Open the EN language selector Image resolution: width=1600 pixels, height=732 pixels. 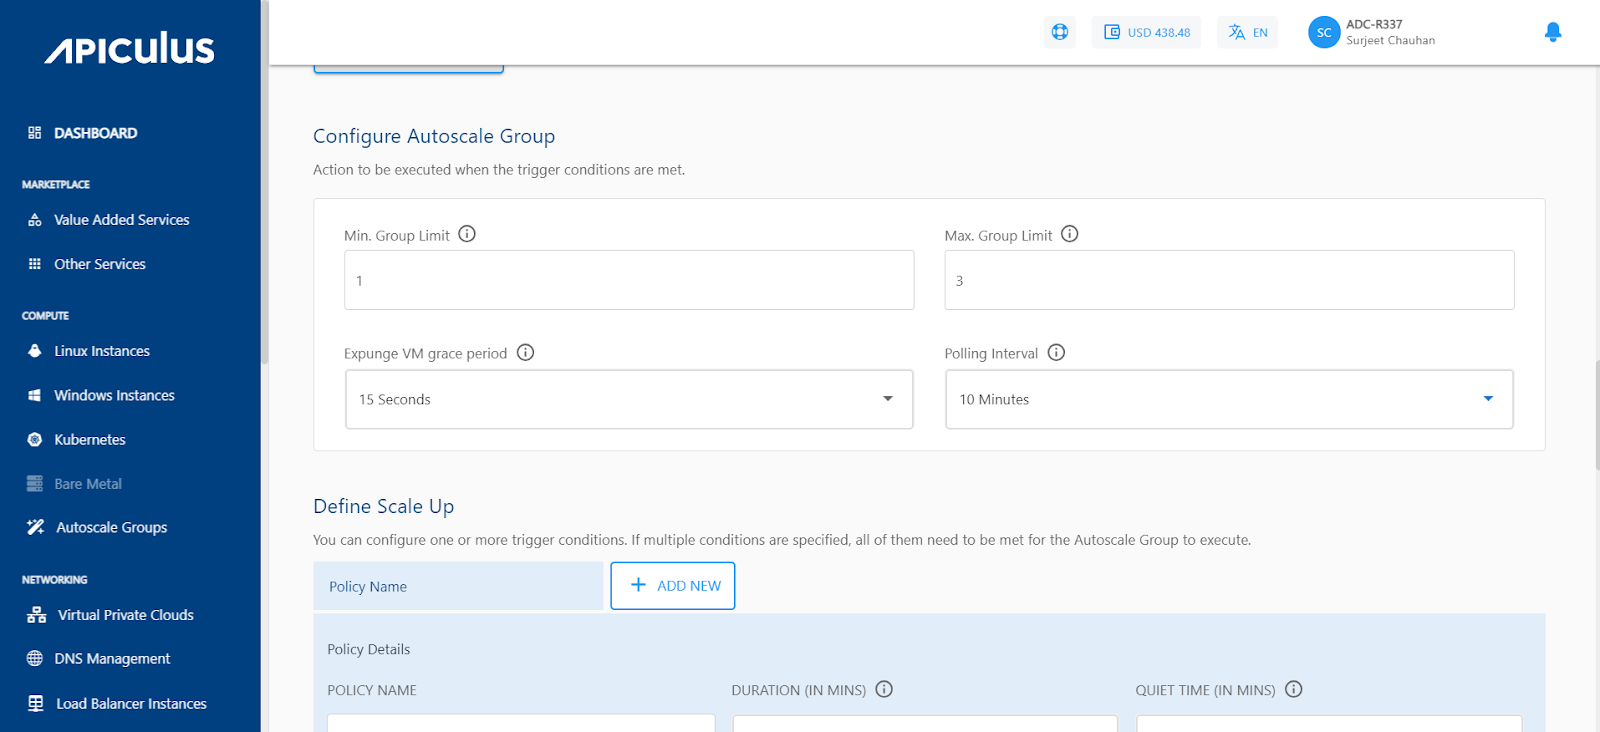click(1248, 32)
